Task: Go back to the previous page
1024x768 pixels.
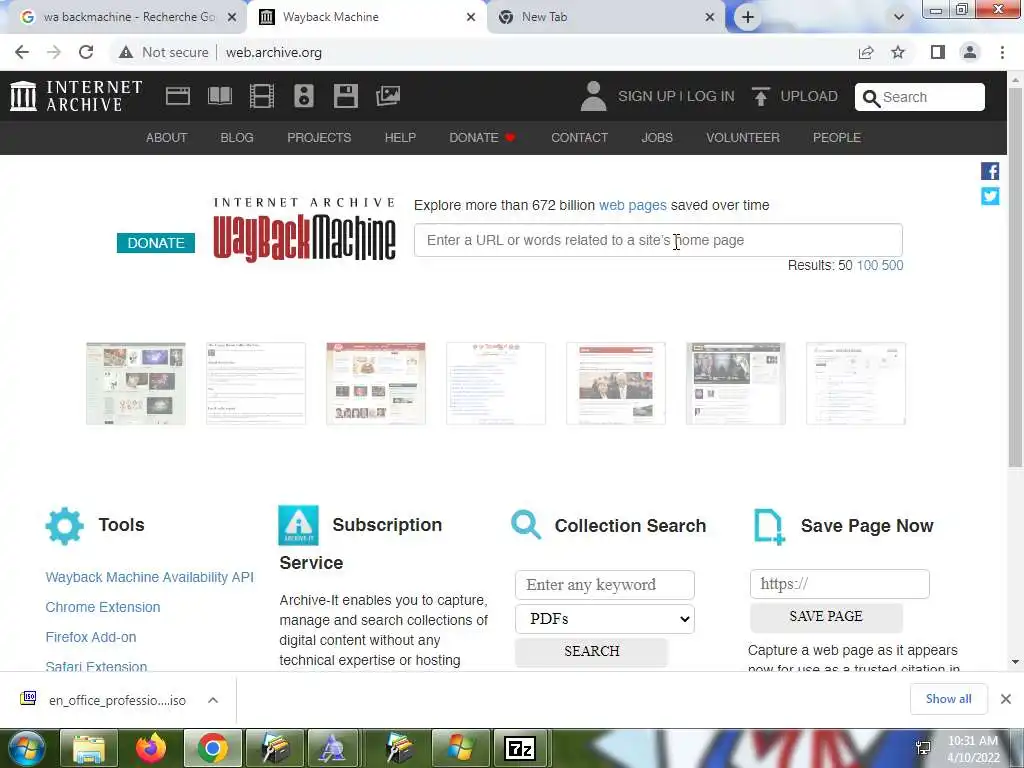Action: tap(22, 52)
